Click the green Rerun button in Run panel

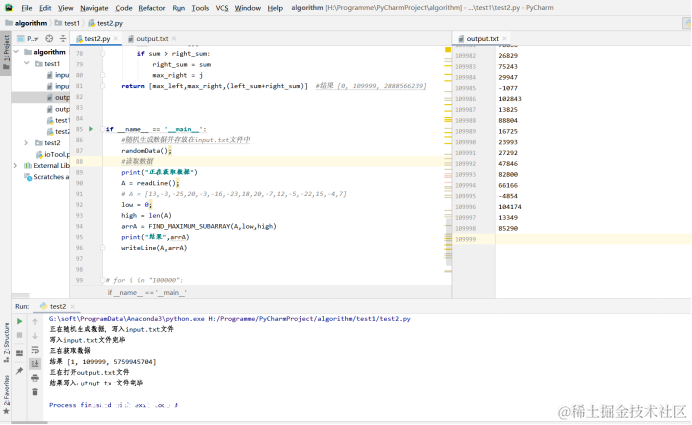(x=19, y=321)
